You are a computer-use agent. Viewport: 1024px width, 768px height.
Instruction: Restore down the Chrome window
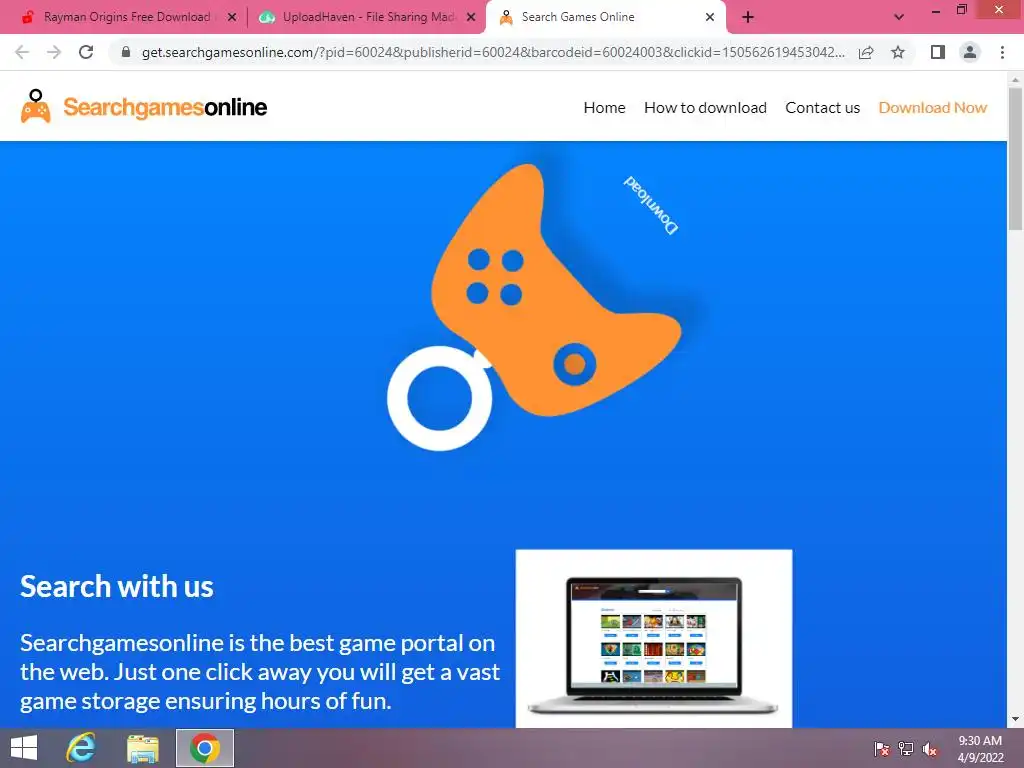coord(961,10)
